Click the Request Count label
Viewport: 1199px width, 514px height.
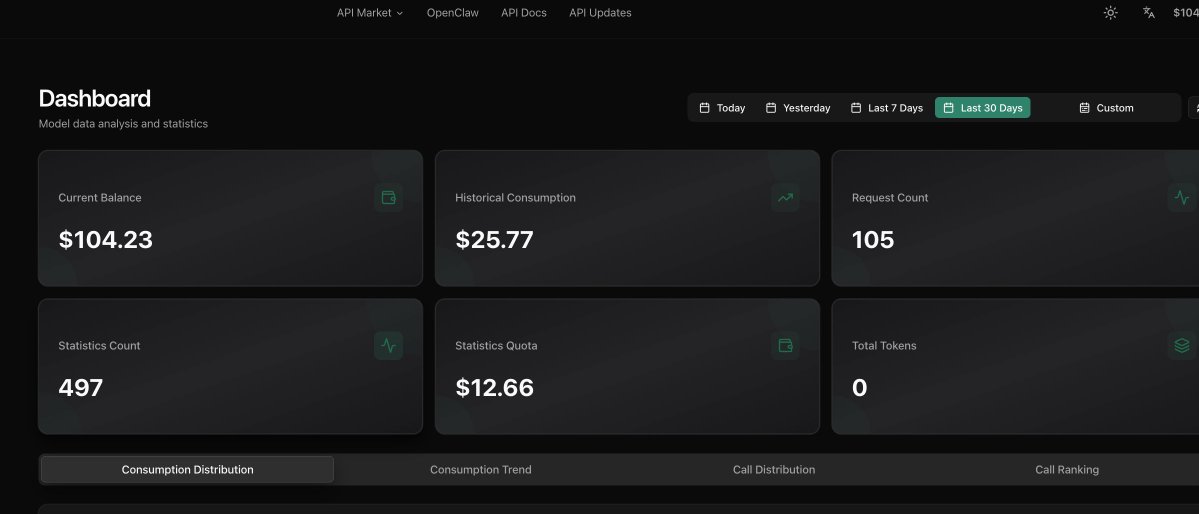pos(890,197)
